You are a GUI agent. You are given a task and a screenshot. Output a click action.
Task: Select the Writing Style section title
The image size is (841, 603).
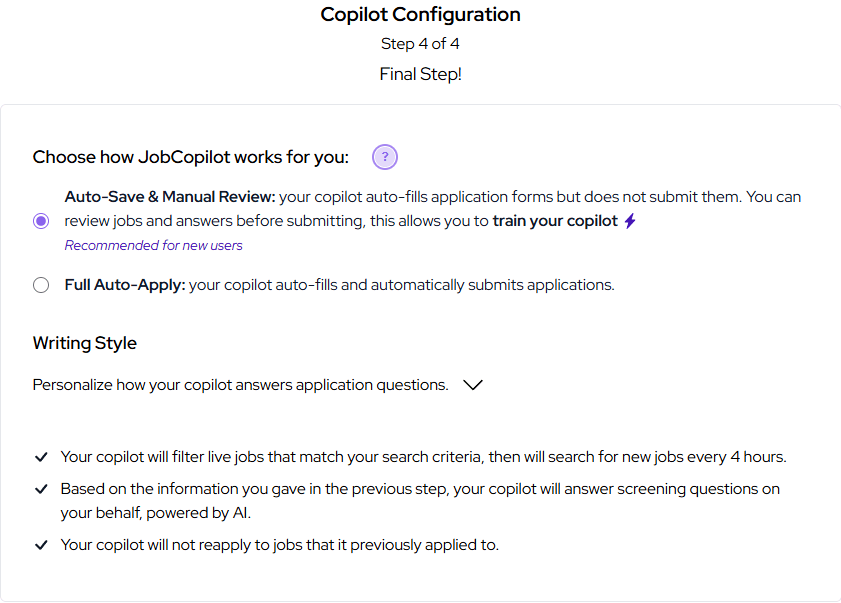point(84,343)
